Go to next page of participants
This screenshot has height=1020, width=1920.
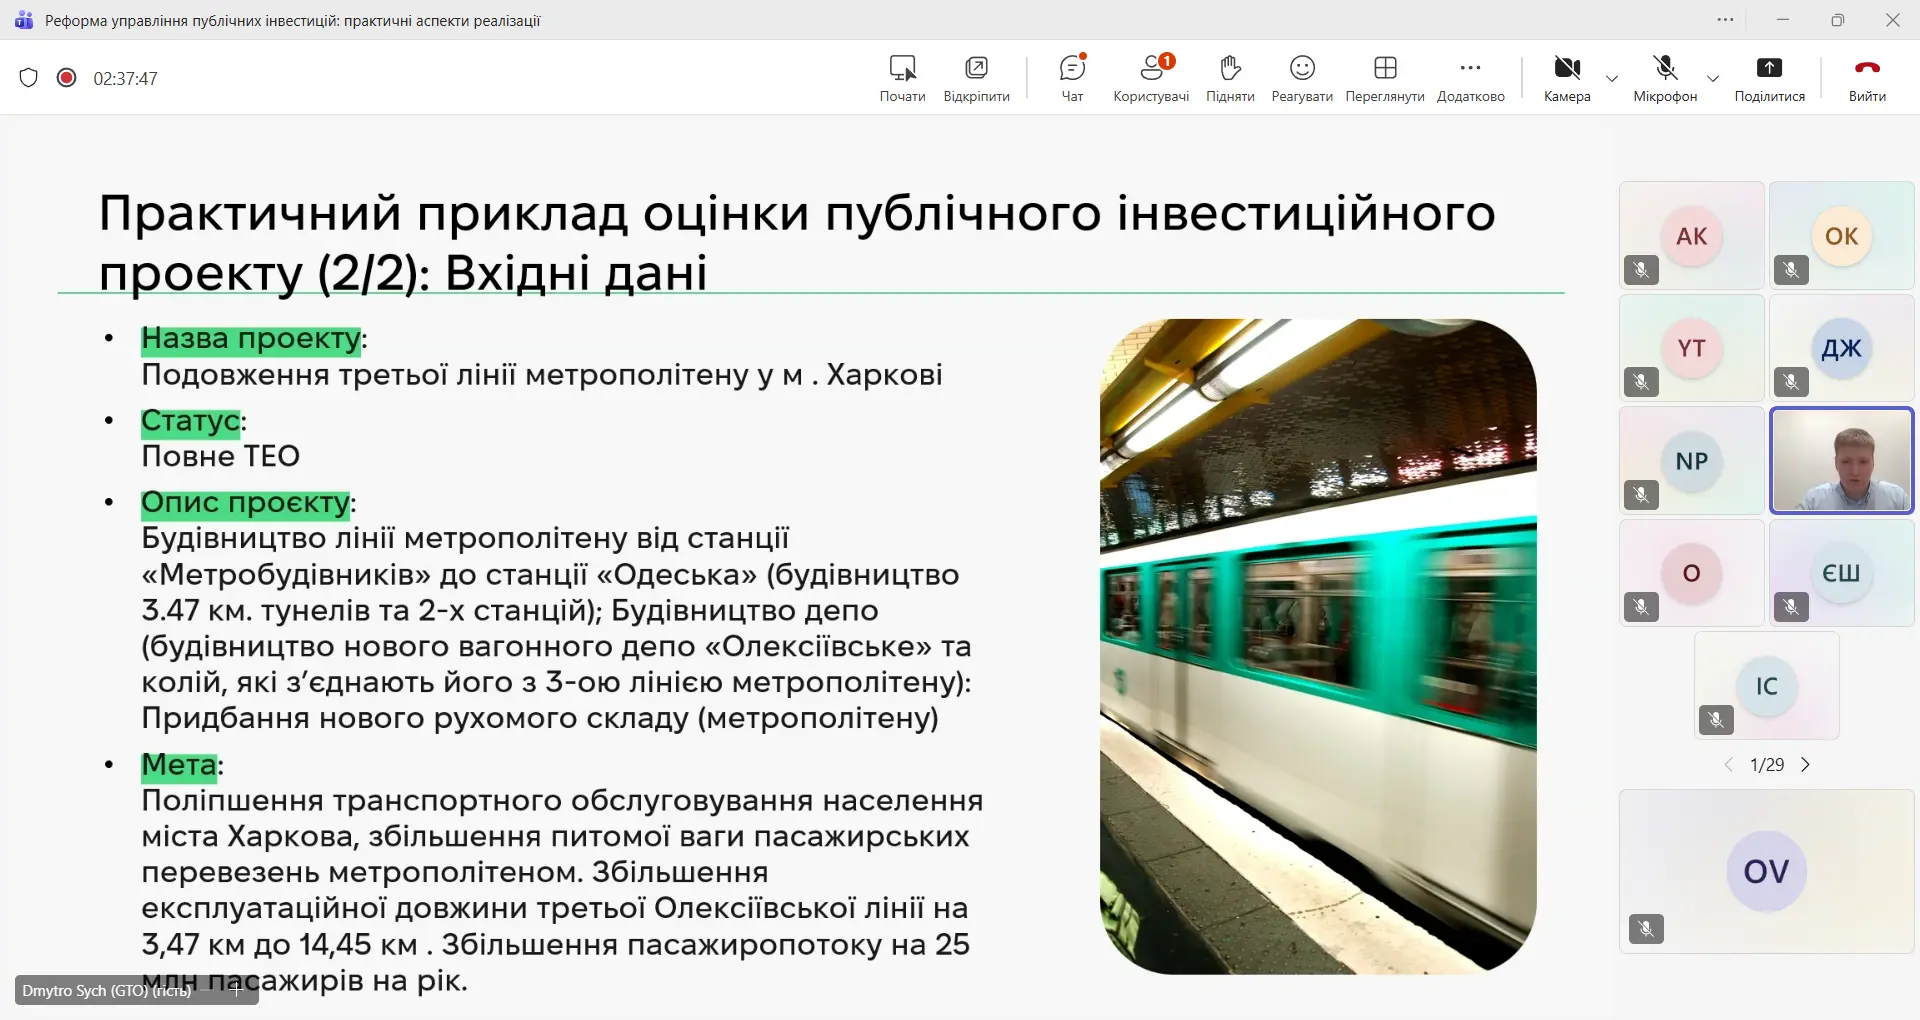click(1805, 765)
